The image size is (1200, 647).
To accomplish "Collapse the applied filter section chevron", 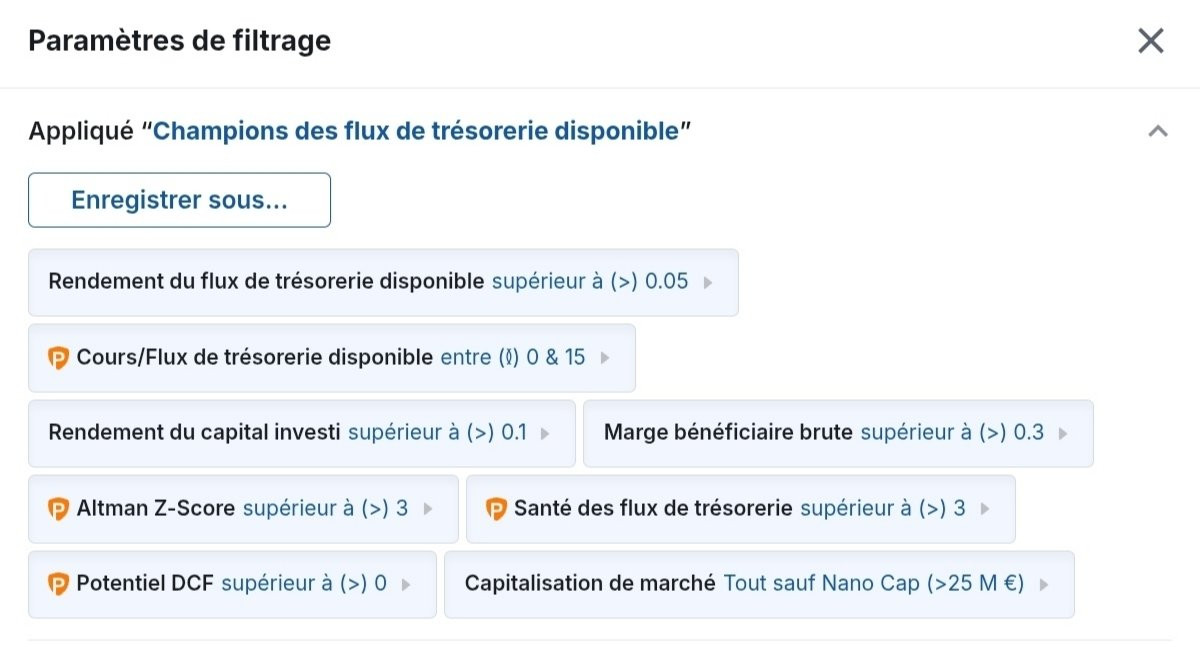I will [1158, 131].
